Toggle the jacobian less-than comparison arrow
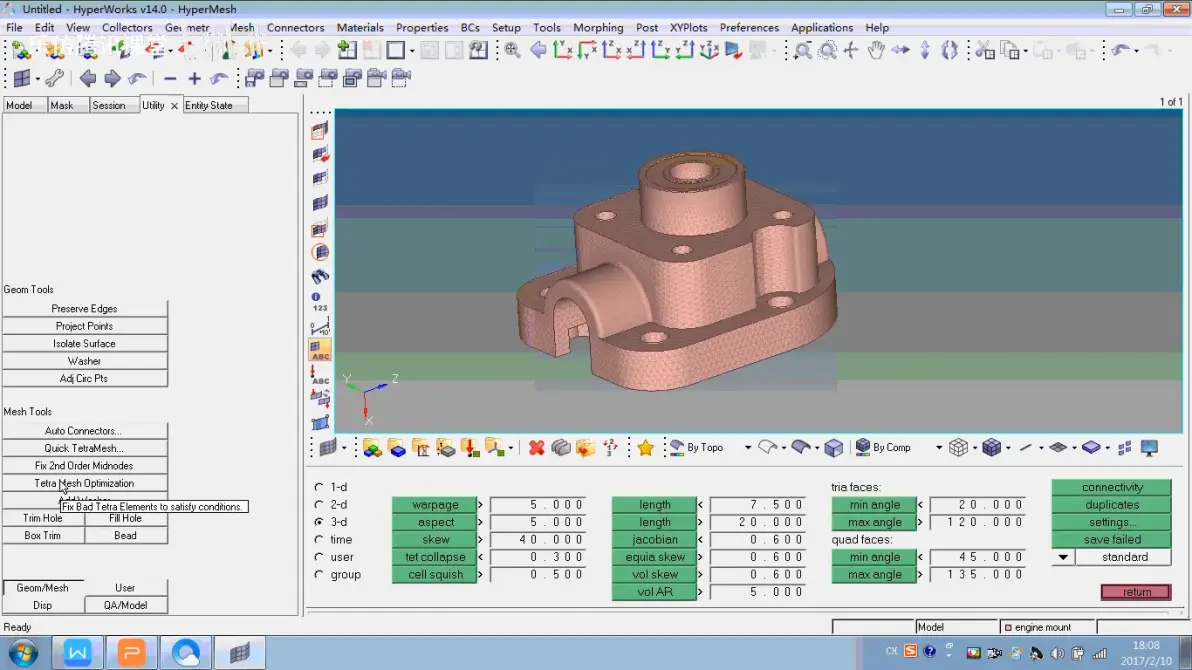Viewport: 1192px width, 670px height. click(700, 539)
